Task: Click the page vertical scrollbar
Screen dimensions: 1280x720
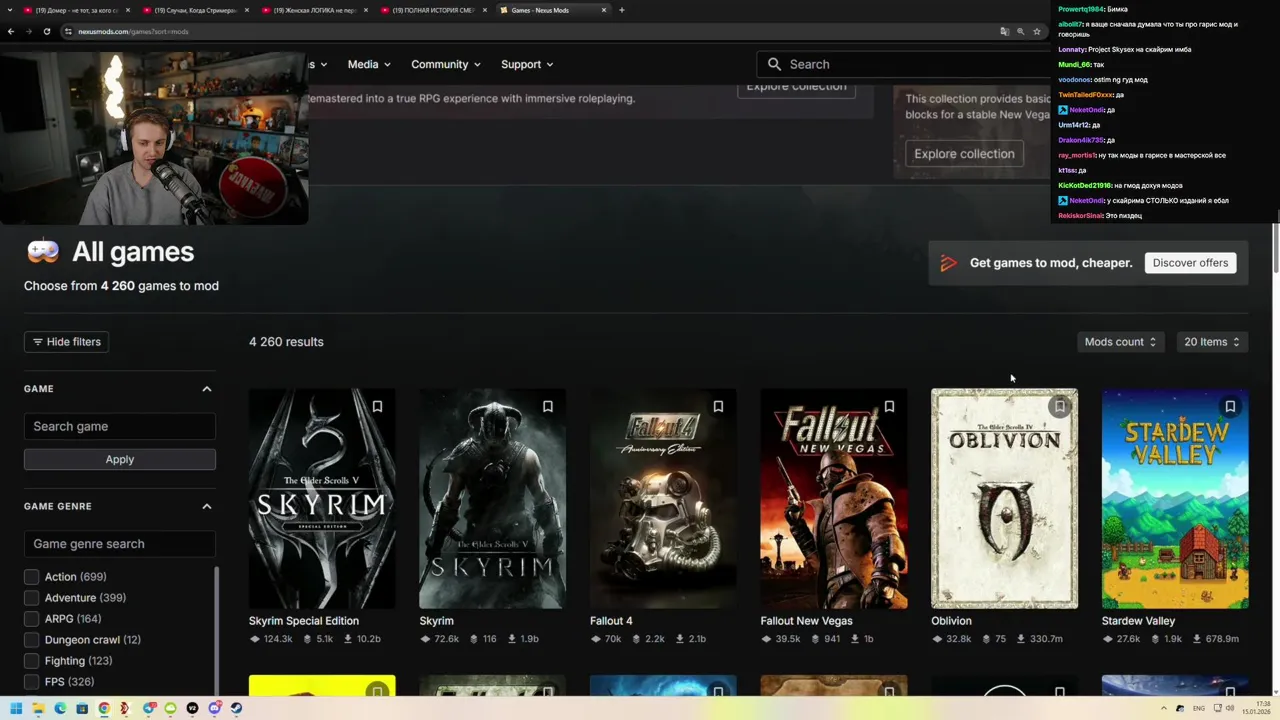Action: tap(1275, 249)
